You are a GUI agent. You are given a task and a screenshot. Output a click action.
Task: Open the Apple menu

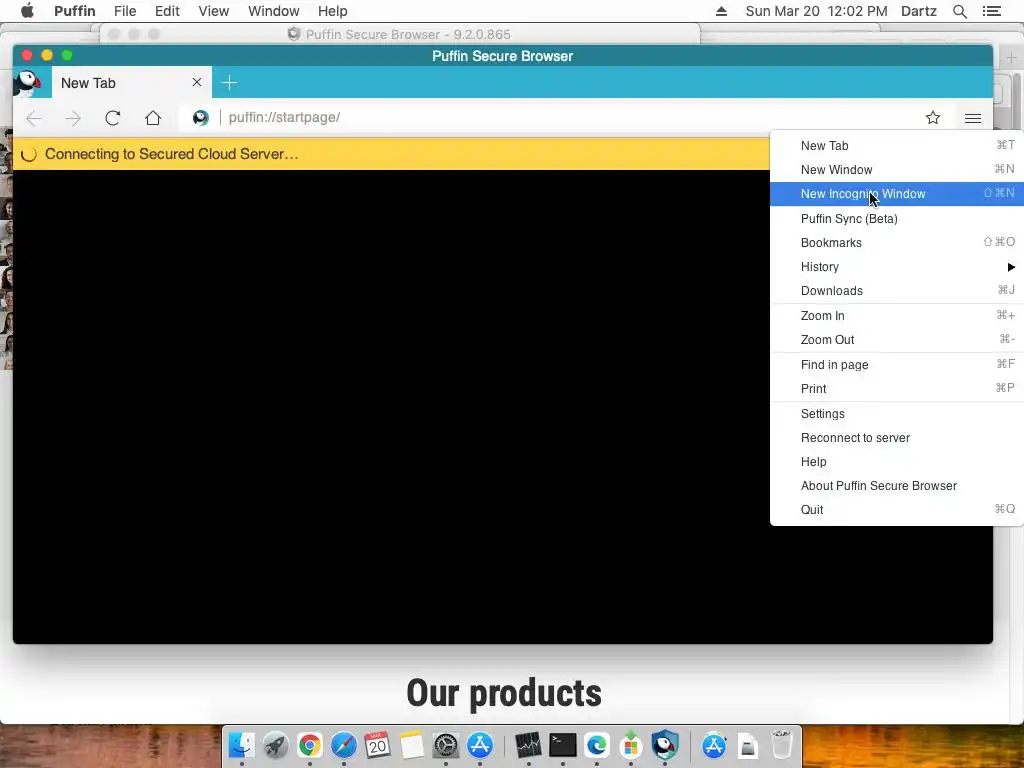[27, 10]
